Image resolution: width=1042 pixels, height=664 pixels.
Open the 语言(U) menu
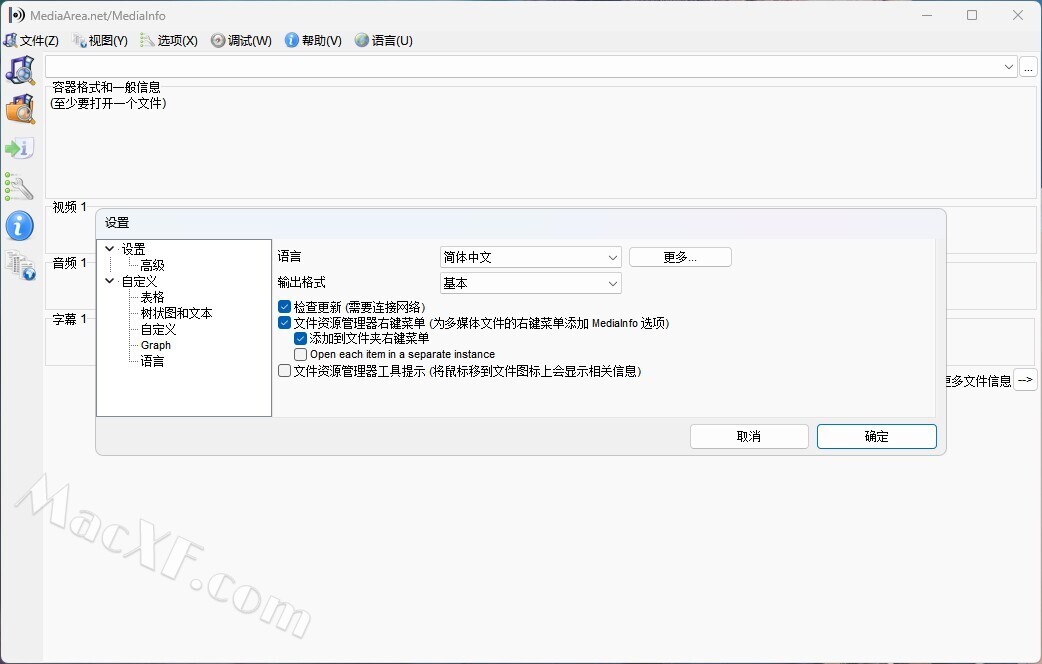coord(384,41)
